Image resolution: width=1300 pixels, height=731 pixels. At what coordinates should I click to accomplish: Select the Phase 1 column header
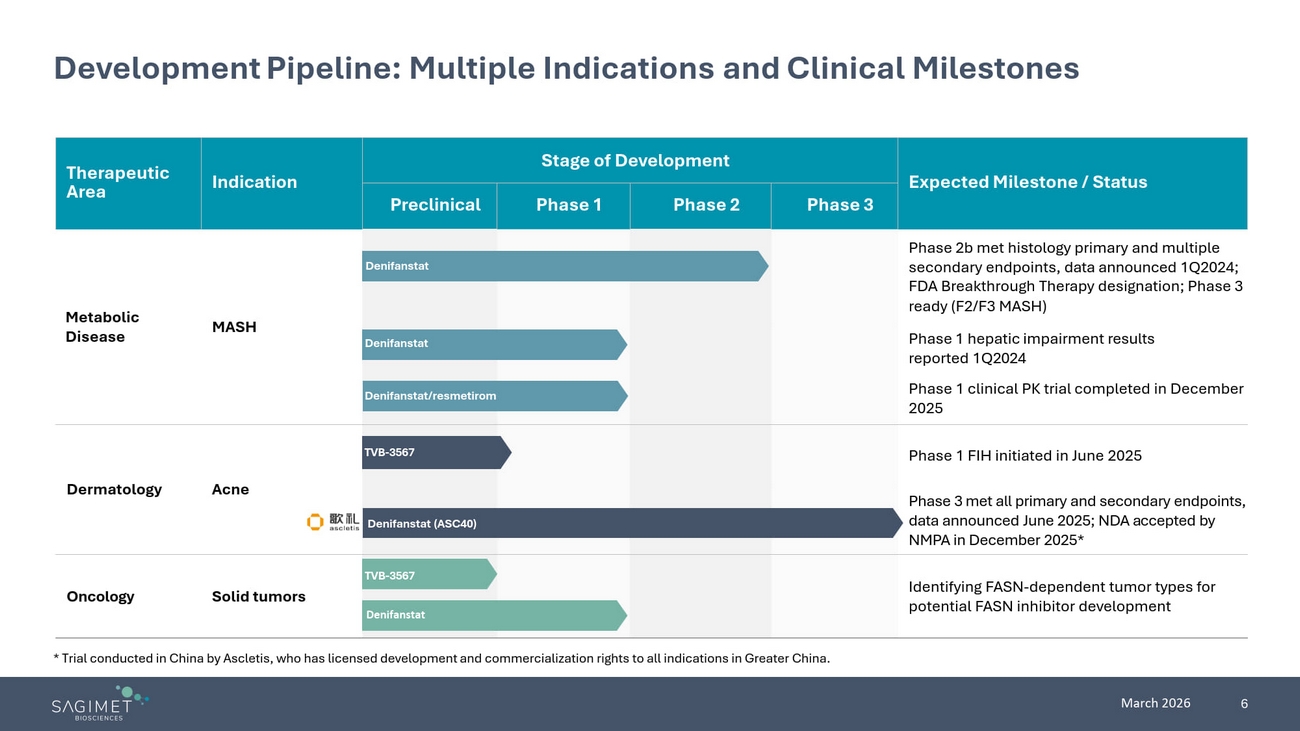[568, 205]
